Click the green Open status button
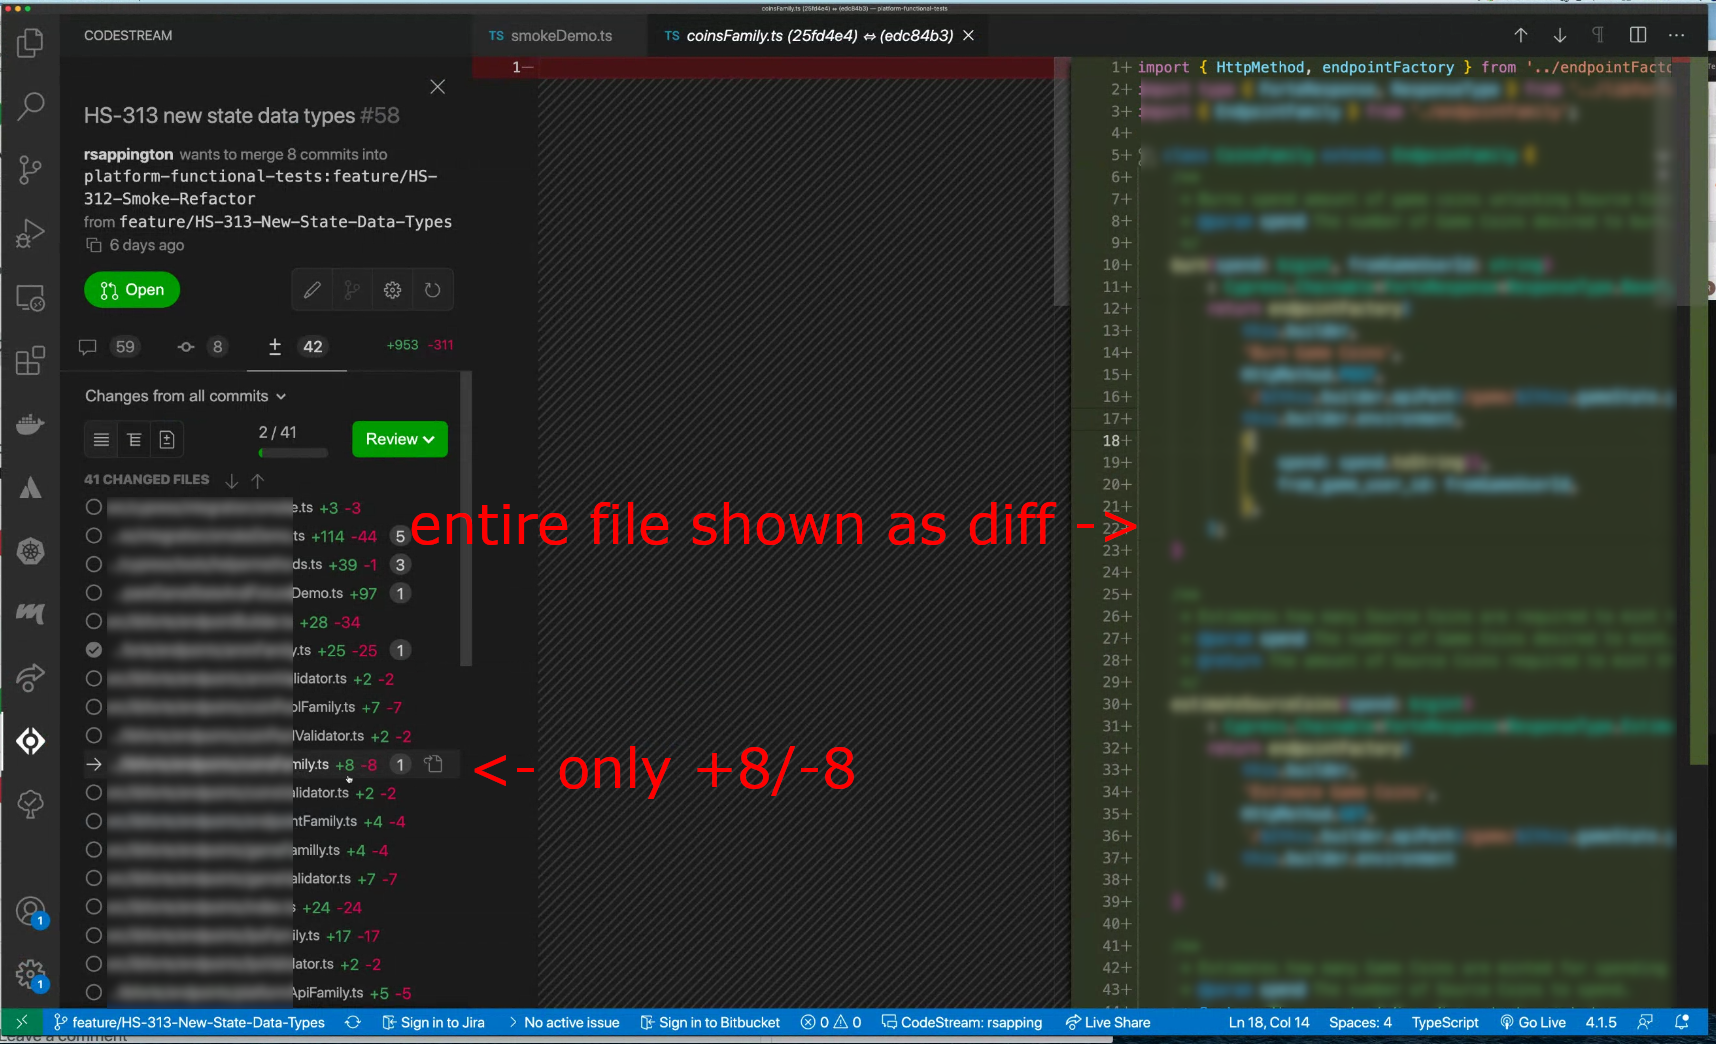The image size is (1716, 1044). pos(132,290)
